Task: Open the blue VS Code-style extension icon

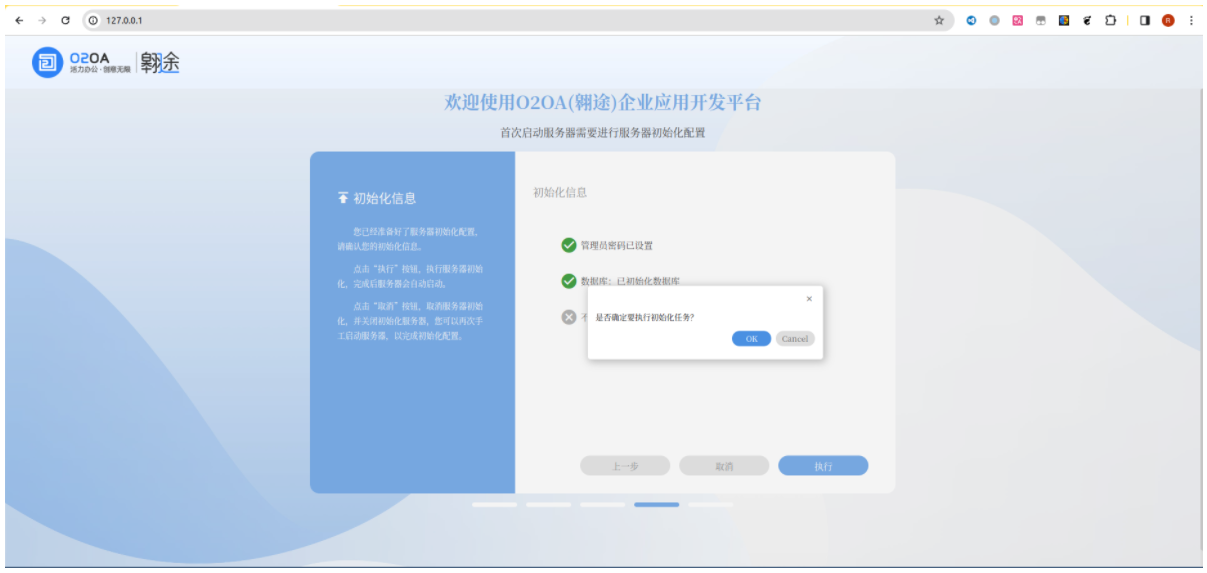Action: point(971,20)
